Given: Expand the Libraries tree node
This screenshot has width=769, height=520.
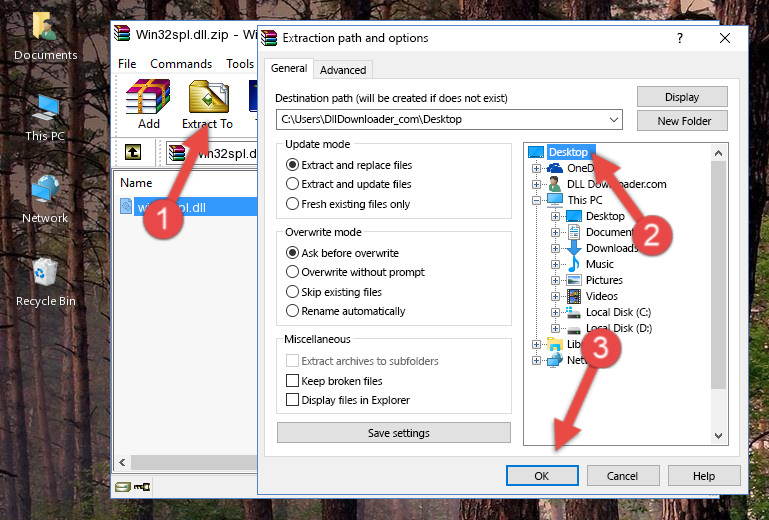Looking at the screenshot, I should point(537,344).
